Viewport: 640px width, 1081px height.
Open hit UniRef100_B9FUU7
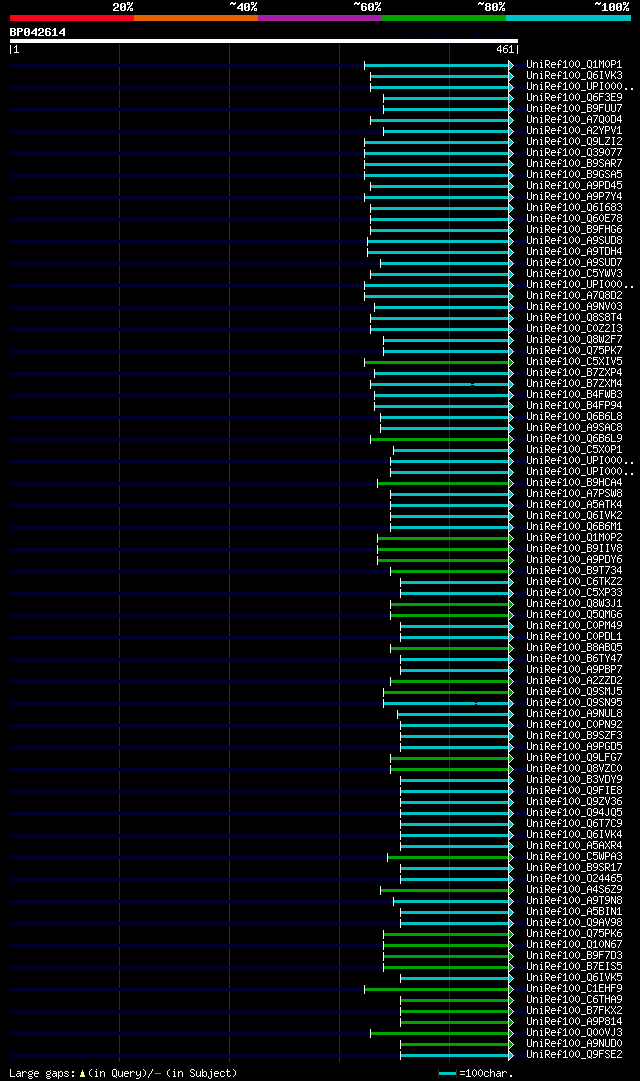point(574,109)
